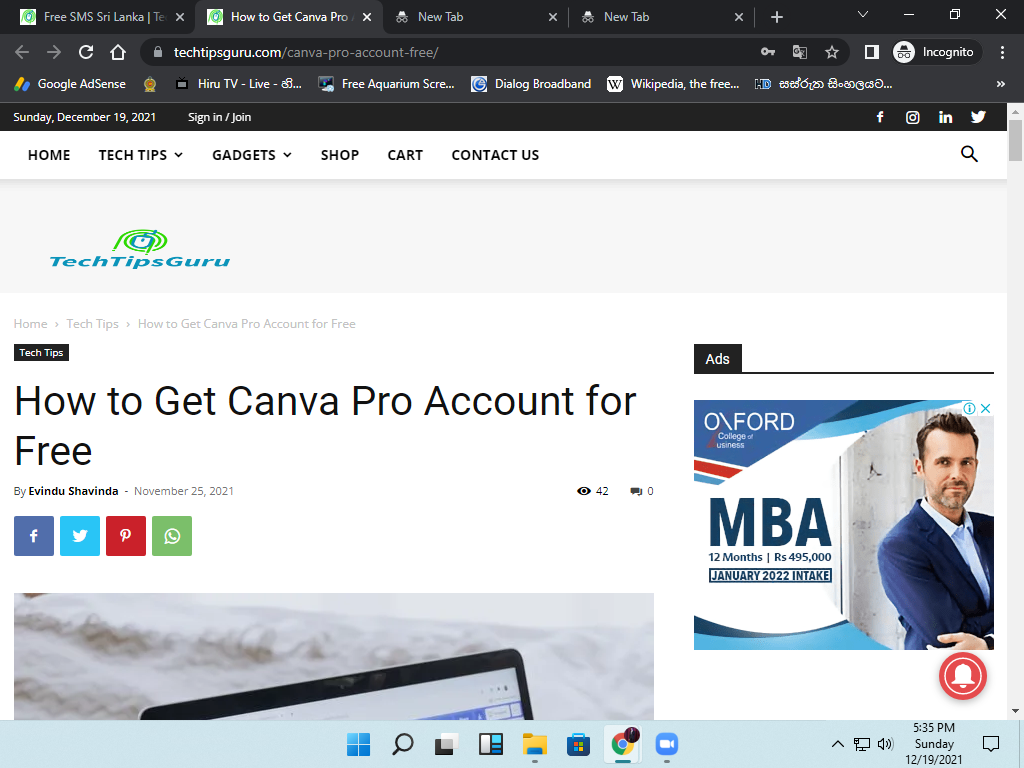Click the Tech Tips category tag
Viewport: 1024px width, 768px height.
[41, 353]
